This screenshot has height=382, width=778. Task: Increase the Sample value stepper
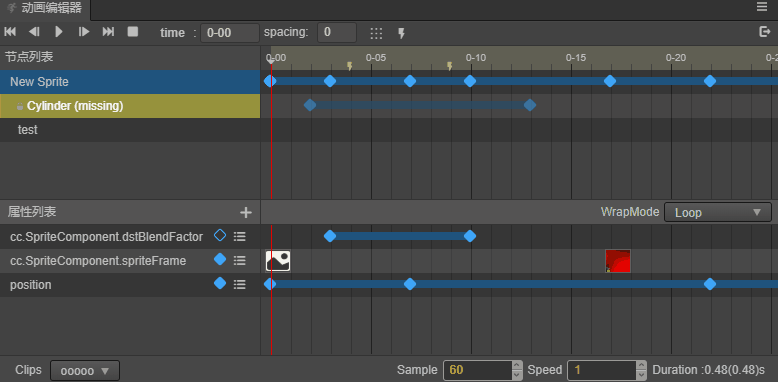tap(517, 366)
